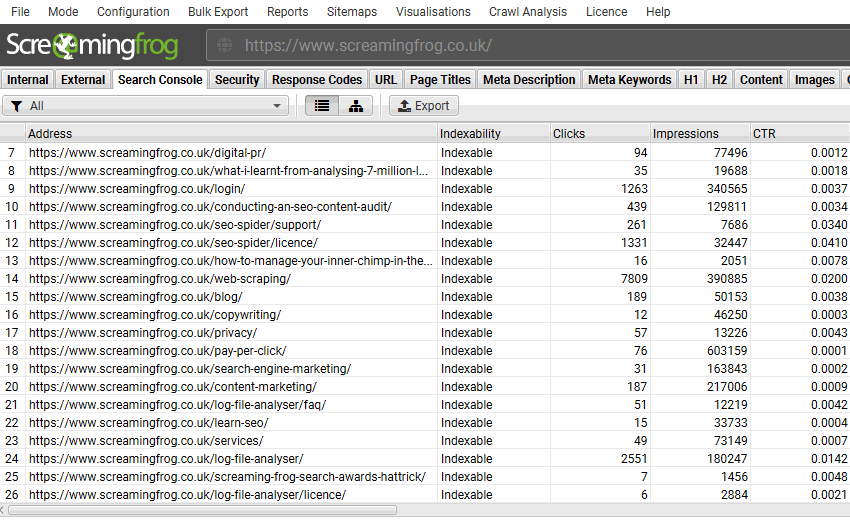Open the Licence menu
Image resolution: width=850 pixels, height=520 pixels.
pyautogui.click(x=607, y=11)
